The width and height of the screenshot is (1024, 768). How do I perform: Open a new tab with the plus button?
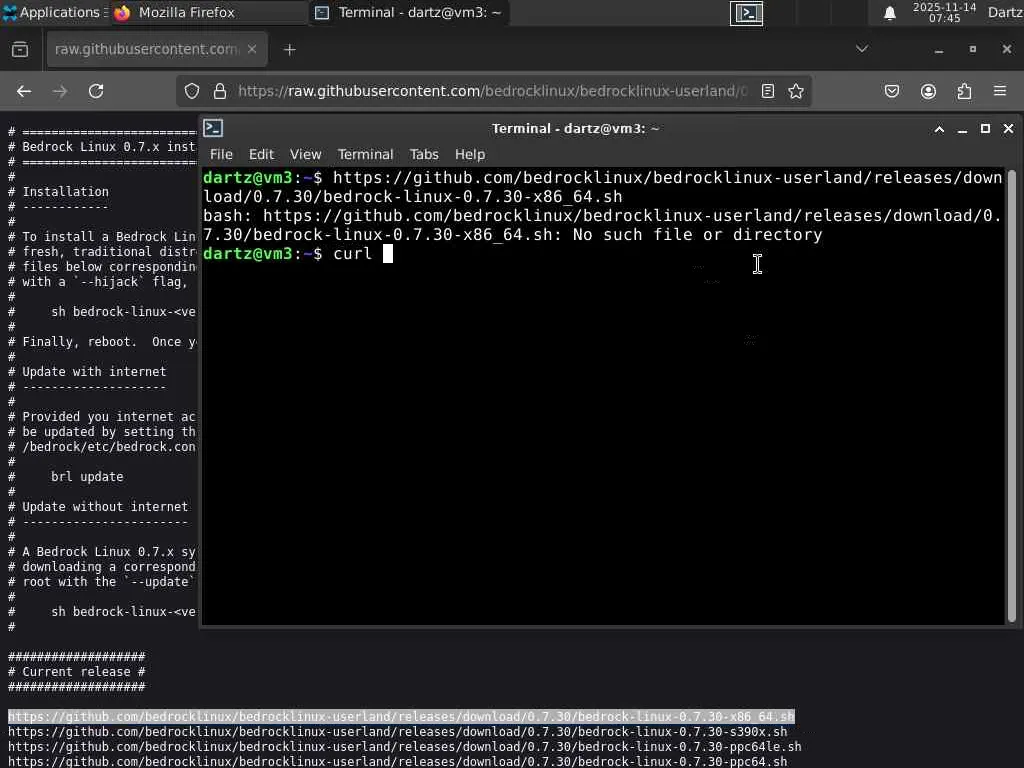pos(289,50)
